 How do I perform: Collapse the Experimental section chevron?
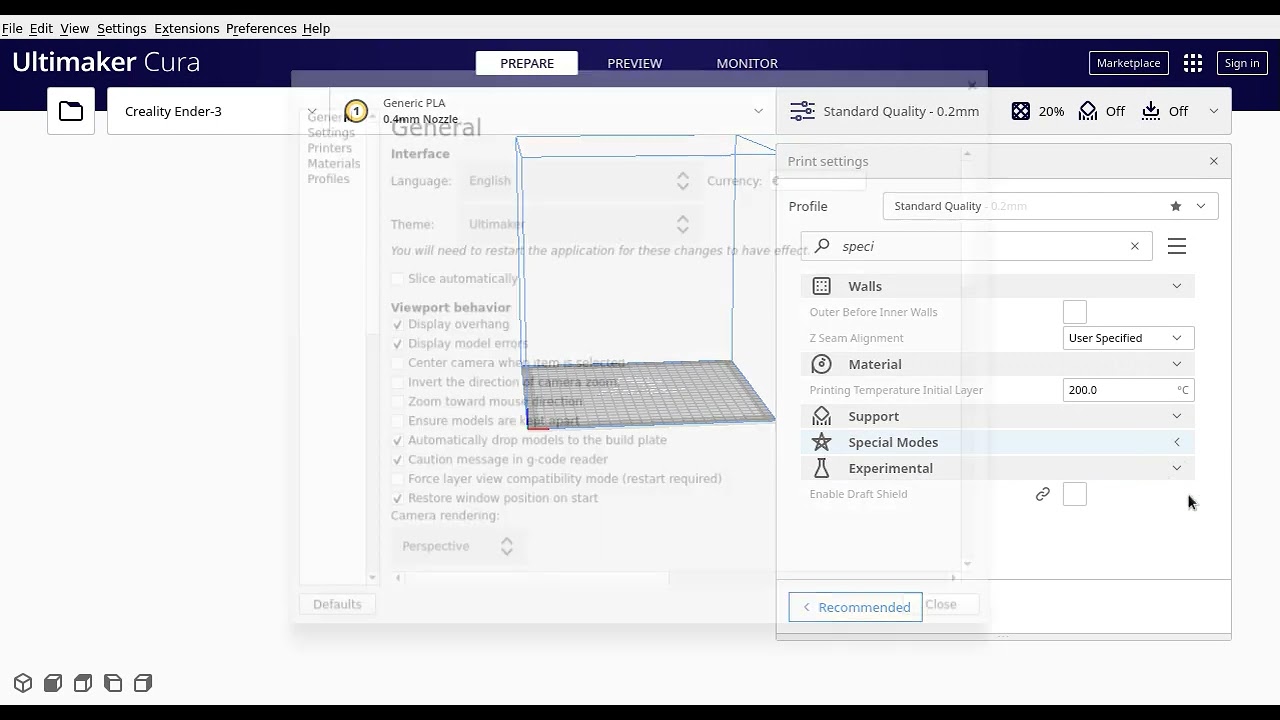(x=1177, y=468)
